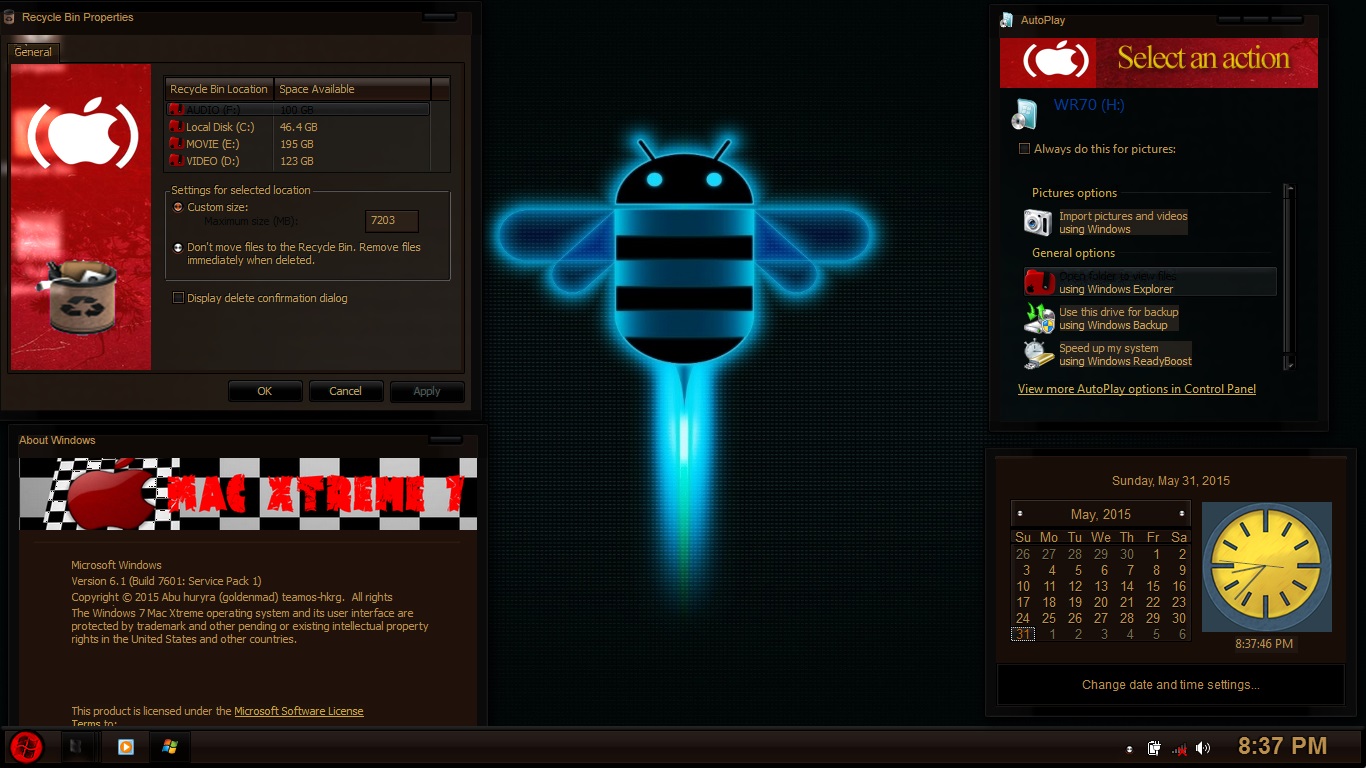Click the 195 GB space value
The image size is (1366, 768).
297,144
